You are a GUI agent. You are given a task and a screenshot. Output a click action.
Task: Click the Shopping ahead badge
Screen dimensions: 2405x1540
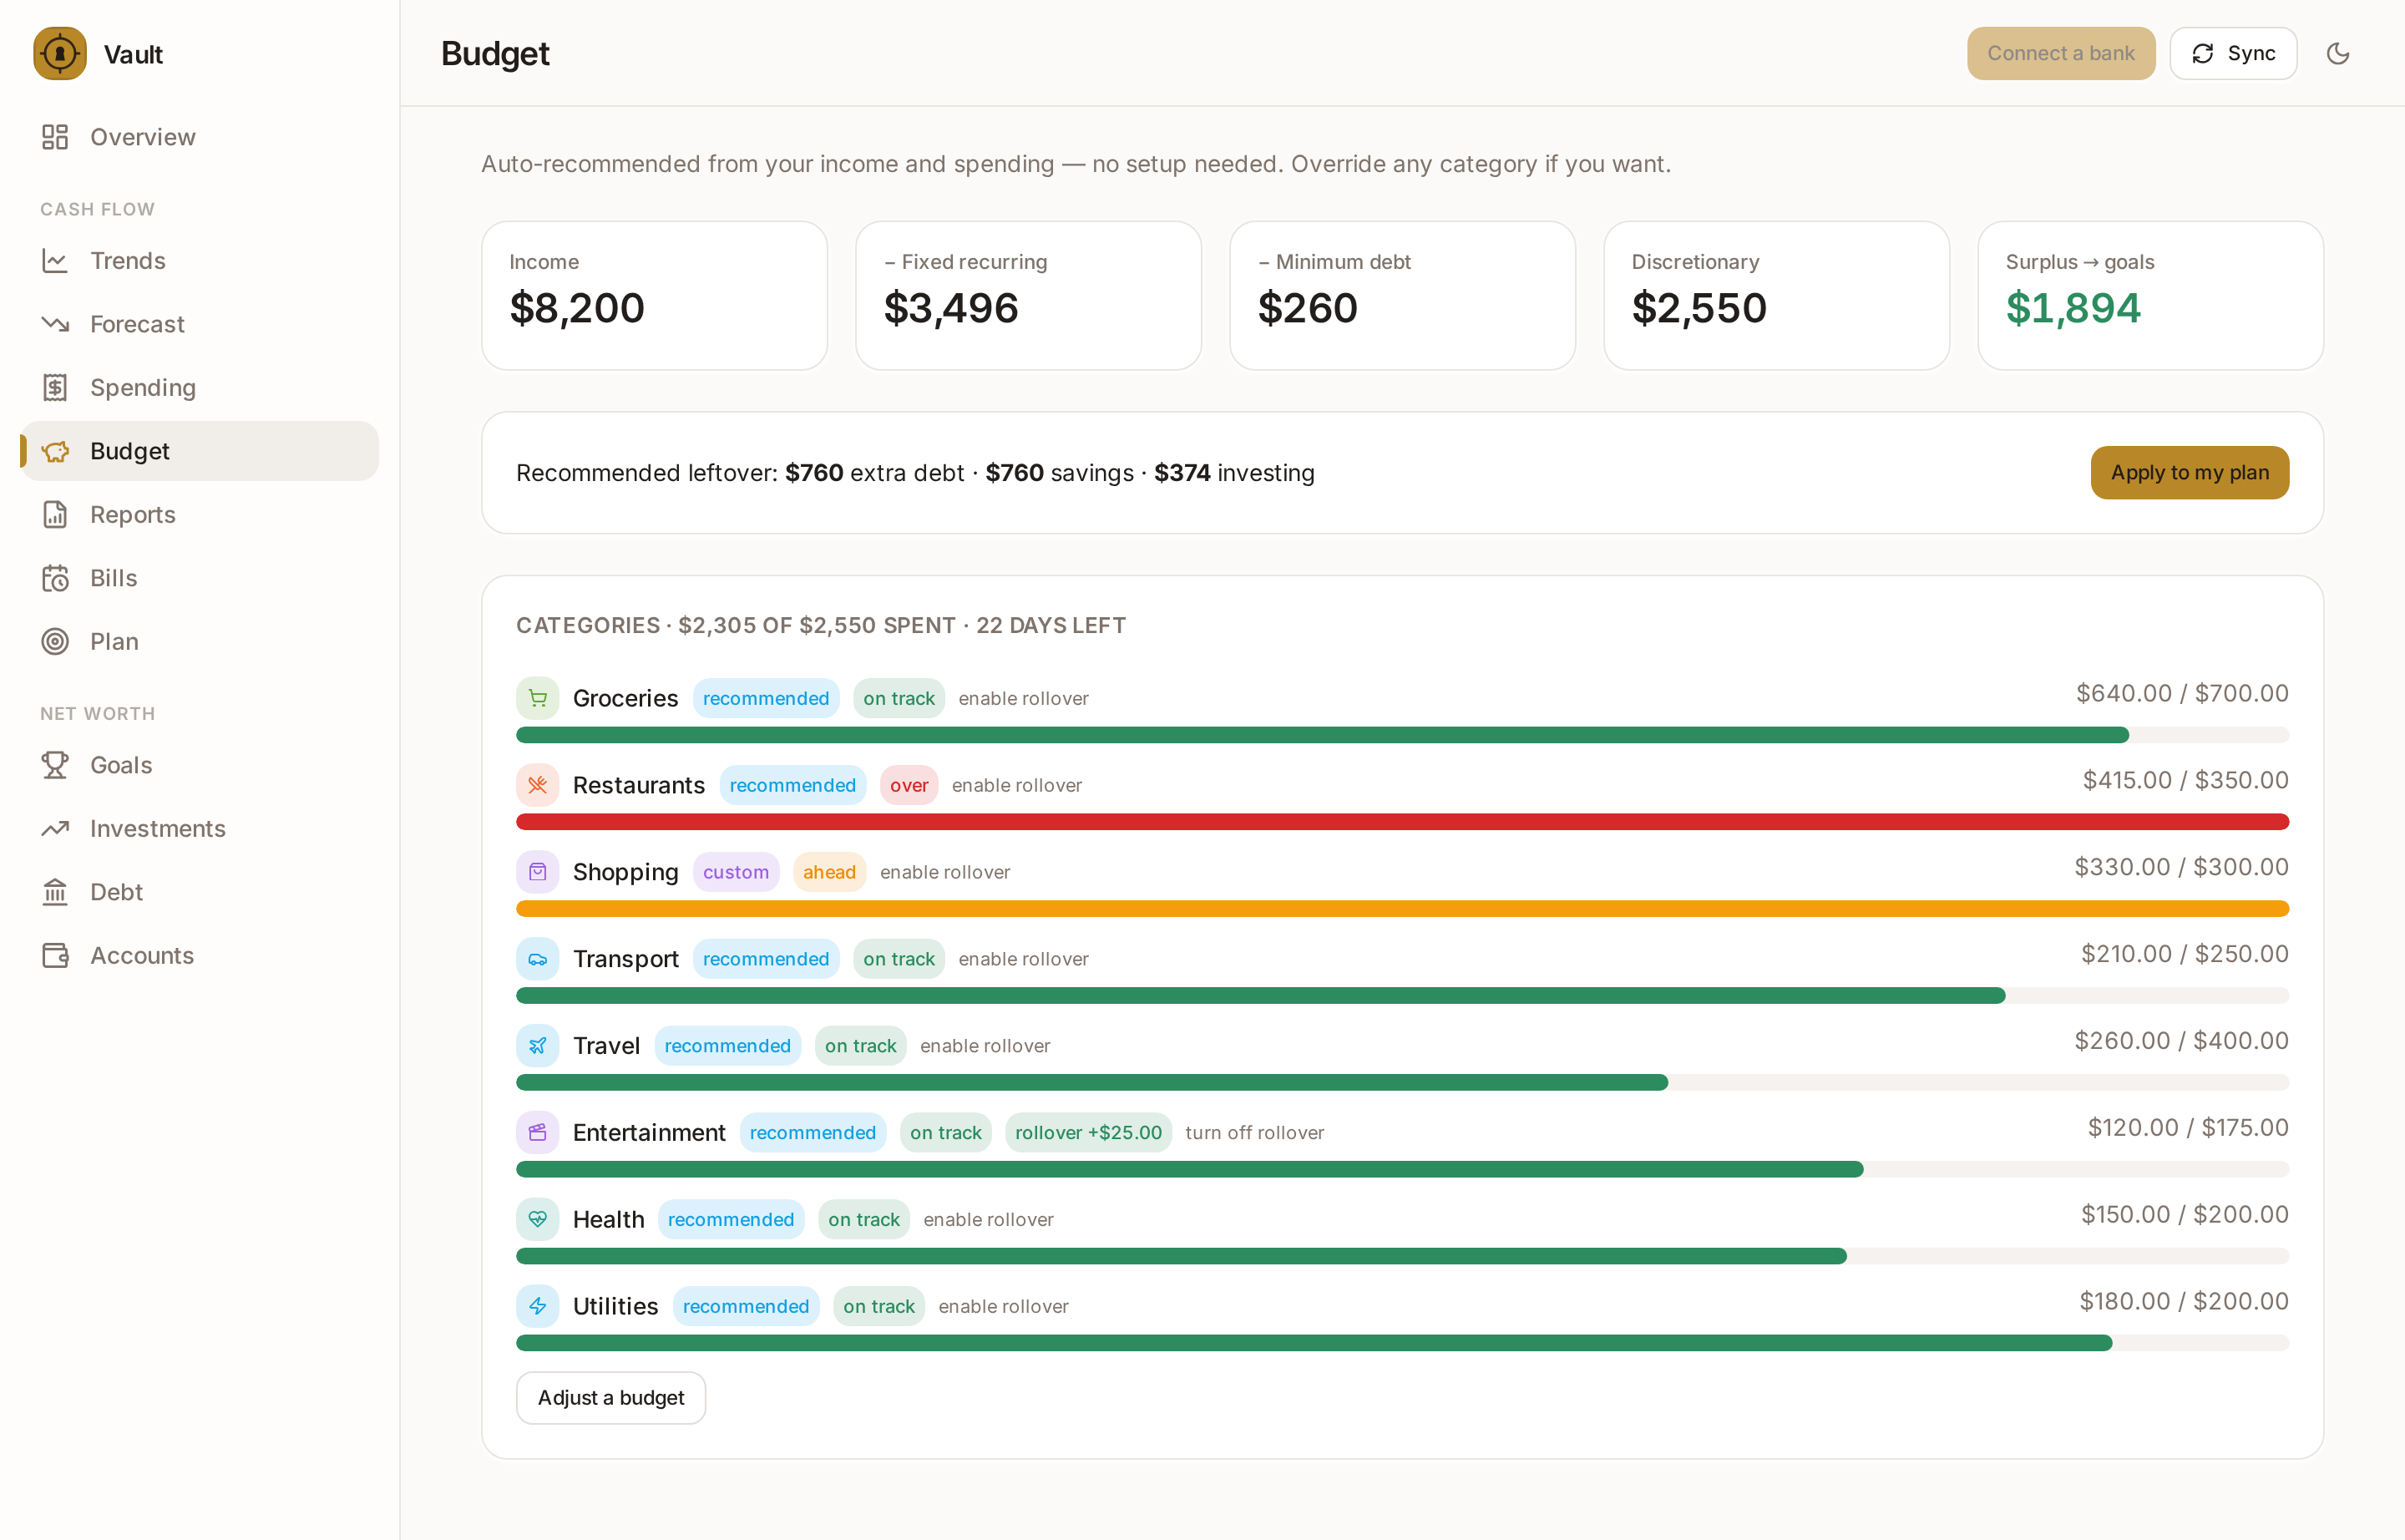tap(829, 872)
